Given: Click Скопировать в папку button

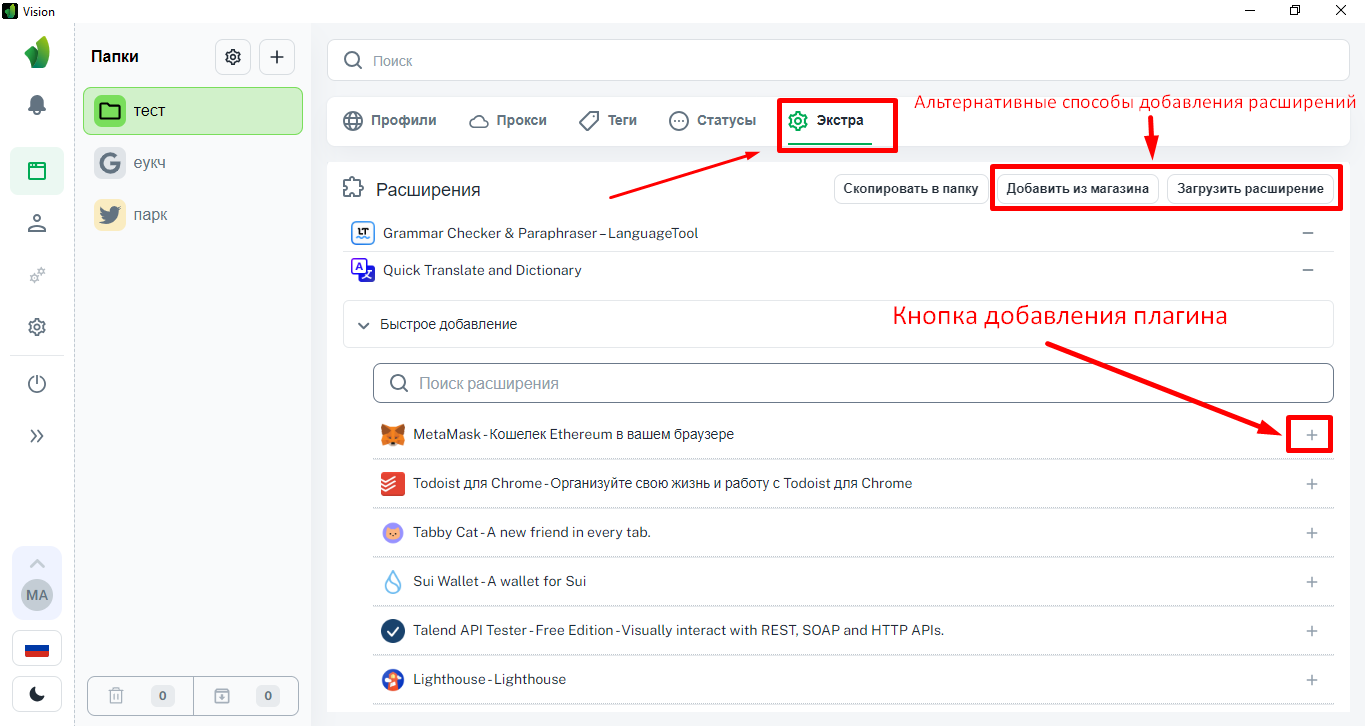Looking at the screenshot, I should (x=910, y=188).
